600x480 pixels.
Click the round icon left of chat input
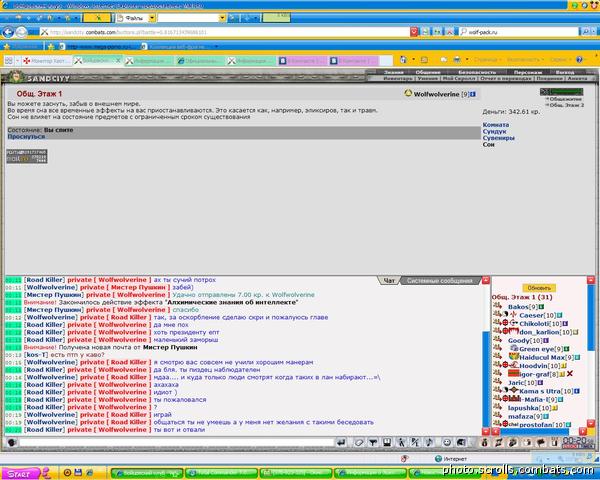[x=12, y=442]
